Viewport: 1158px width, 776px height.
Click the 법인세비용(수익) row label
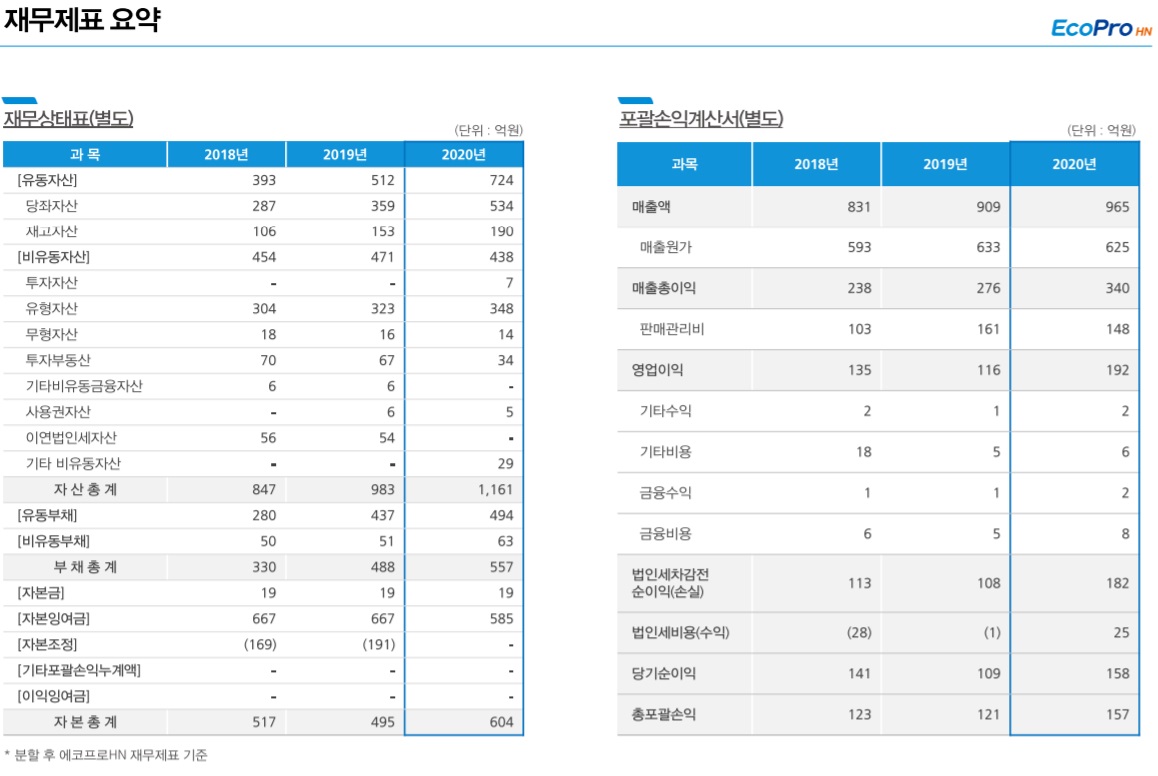(x=680, y=633)
